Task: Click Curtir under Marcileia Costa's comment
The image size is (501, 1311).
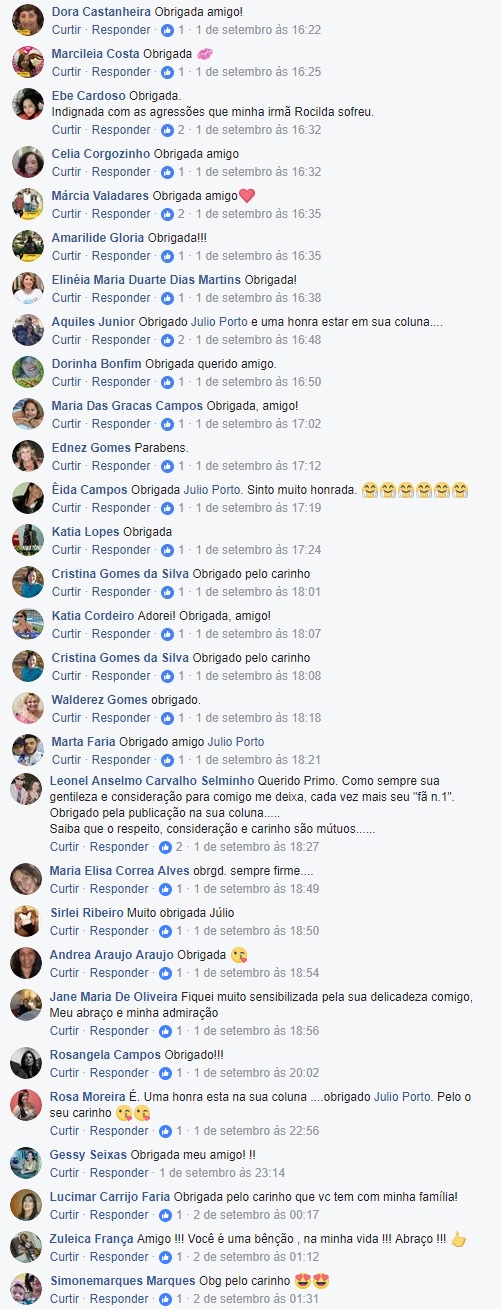Action: [66, 72]
